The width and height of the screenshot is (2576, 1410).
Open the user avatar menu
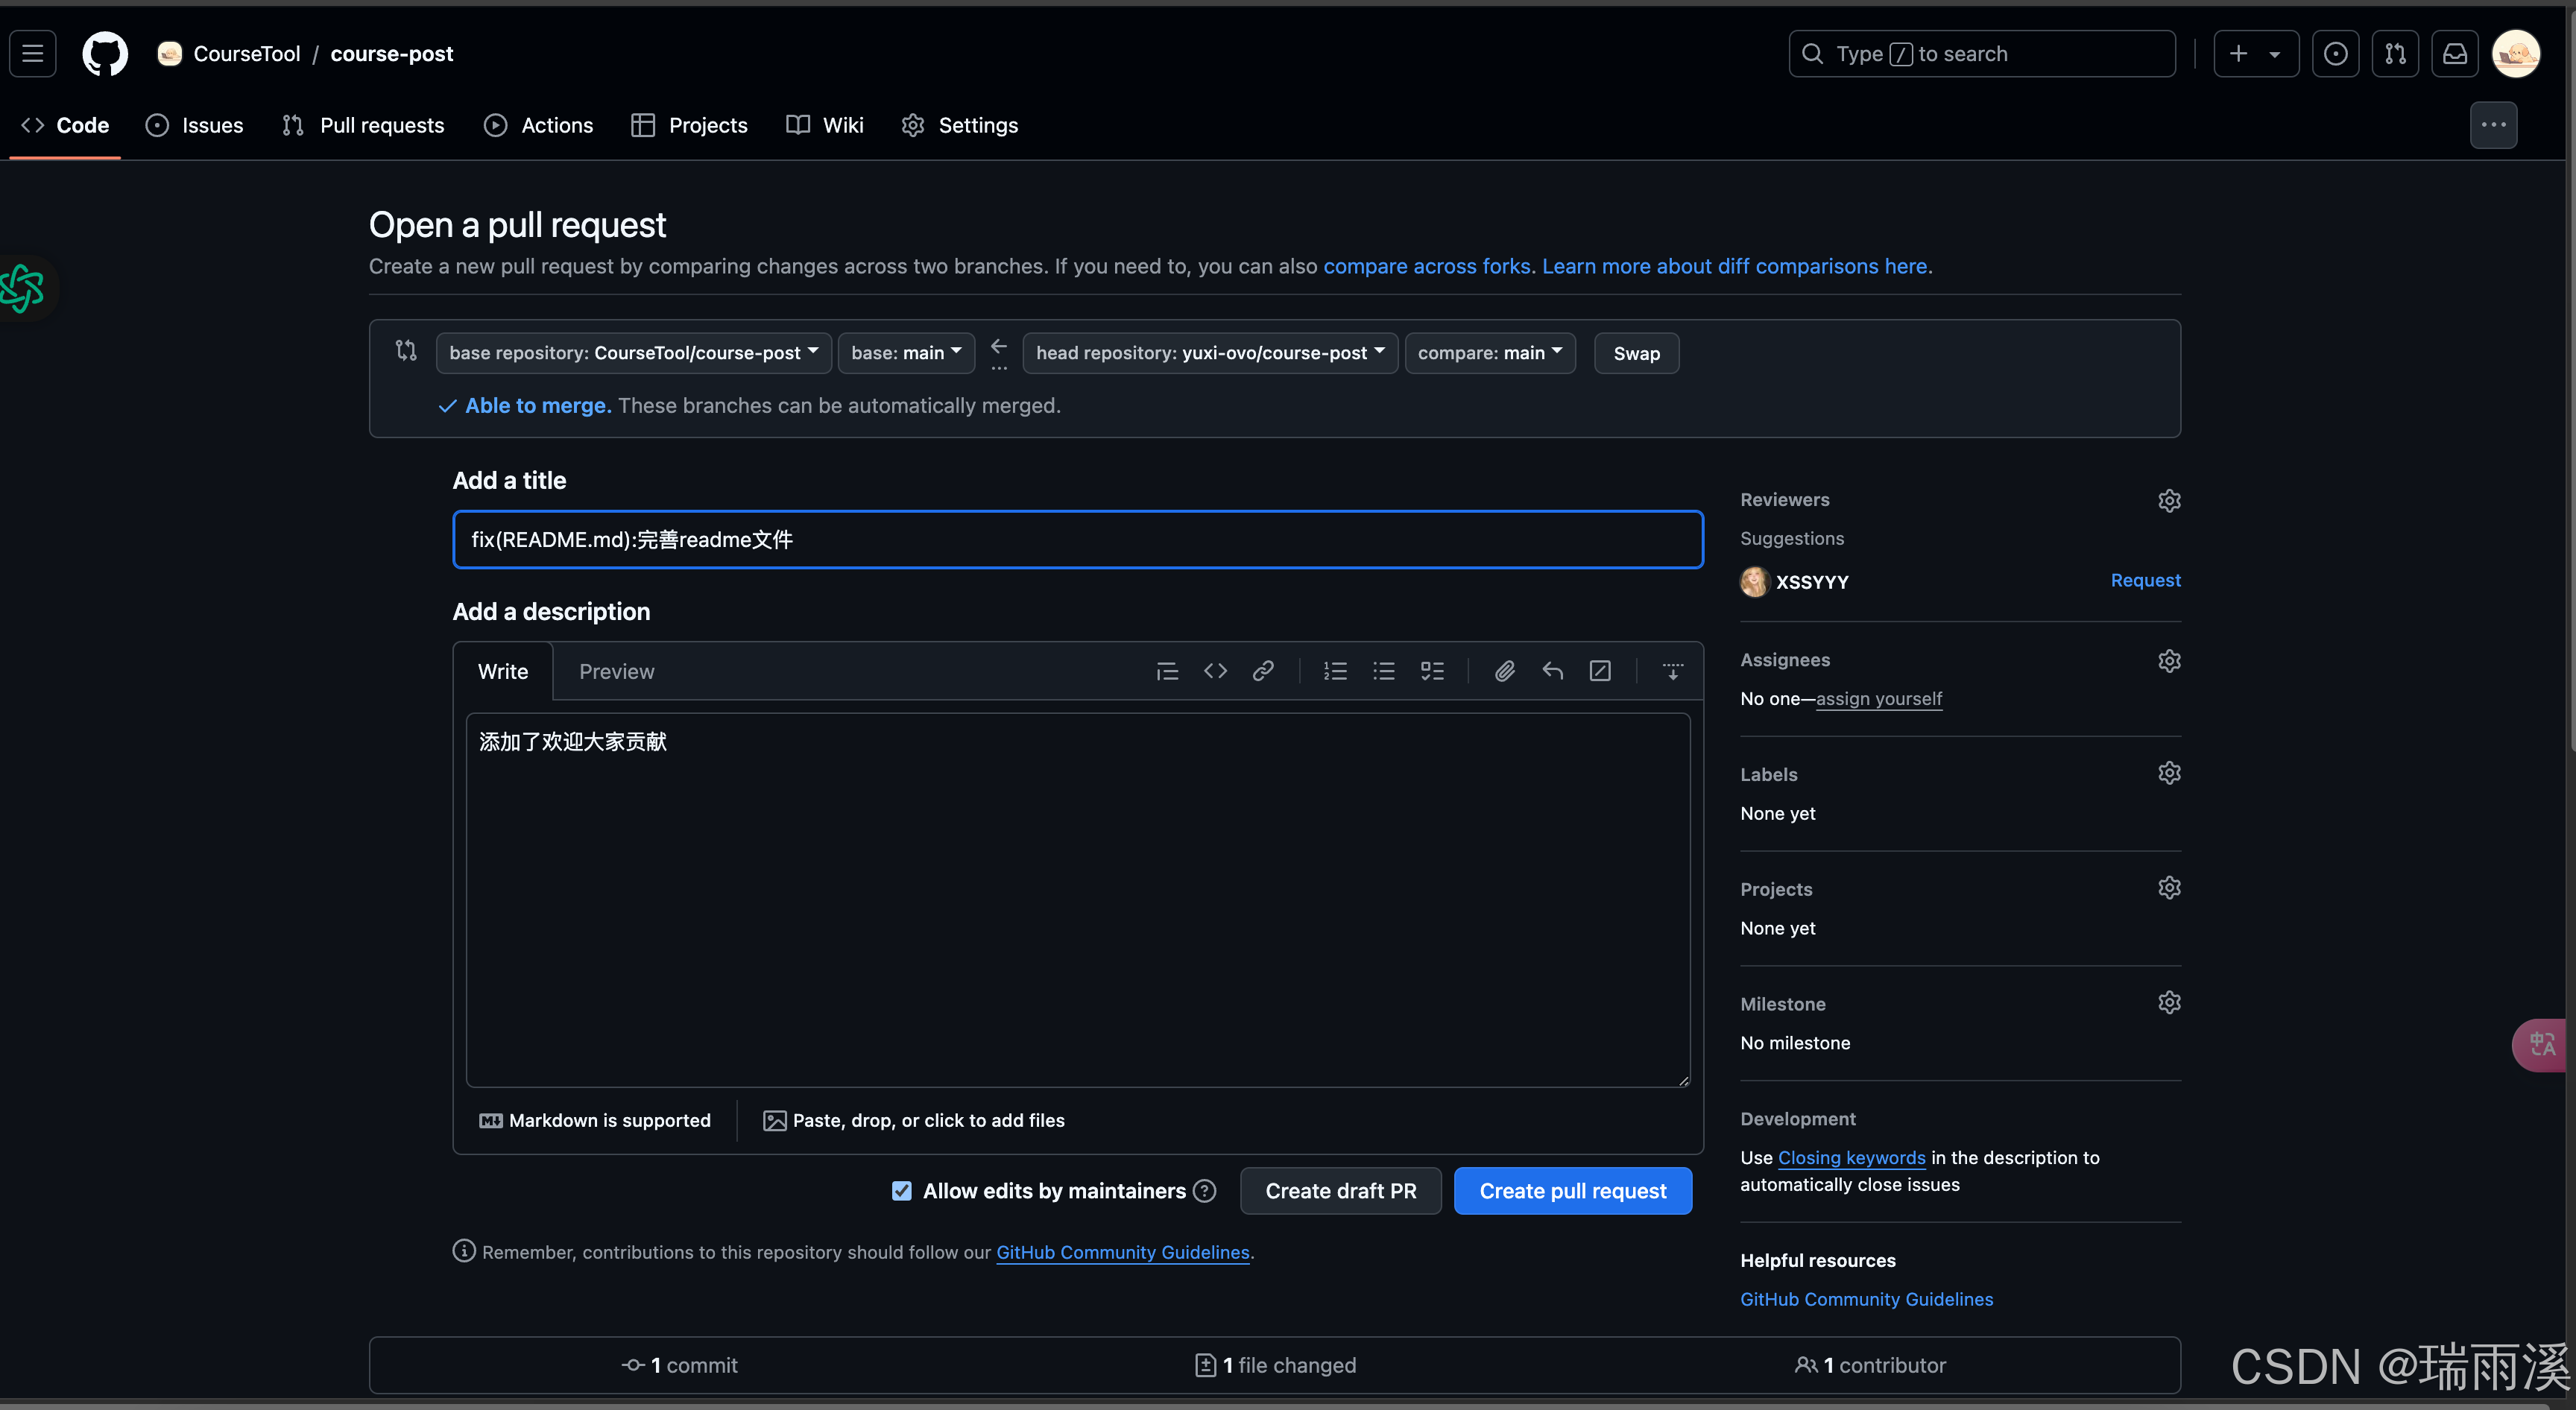pos(2516,54)
